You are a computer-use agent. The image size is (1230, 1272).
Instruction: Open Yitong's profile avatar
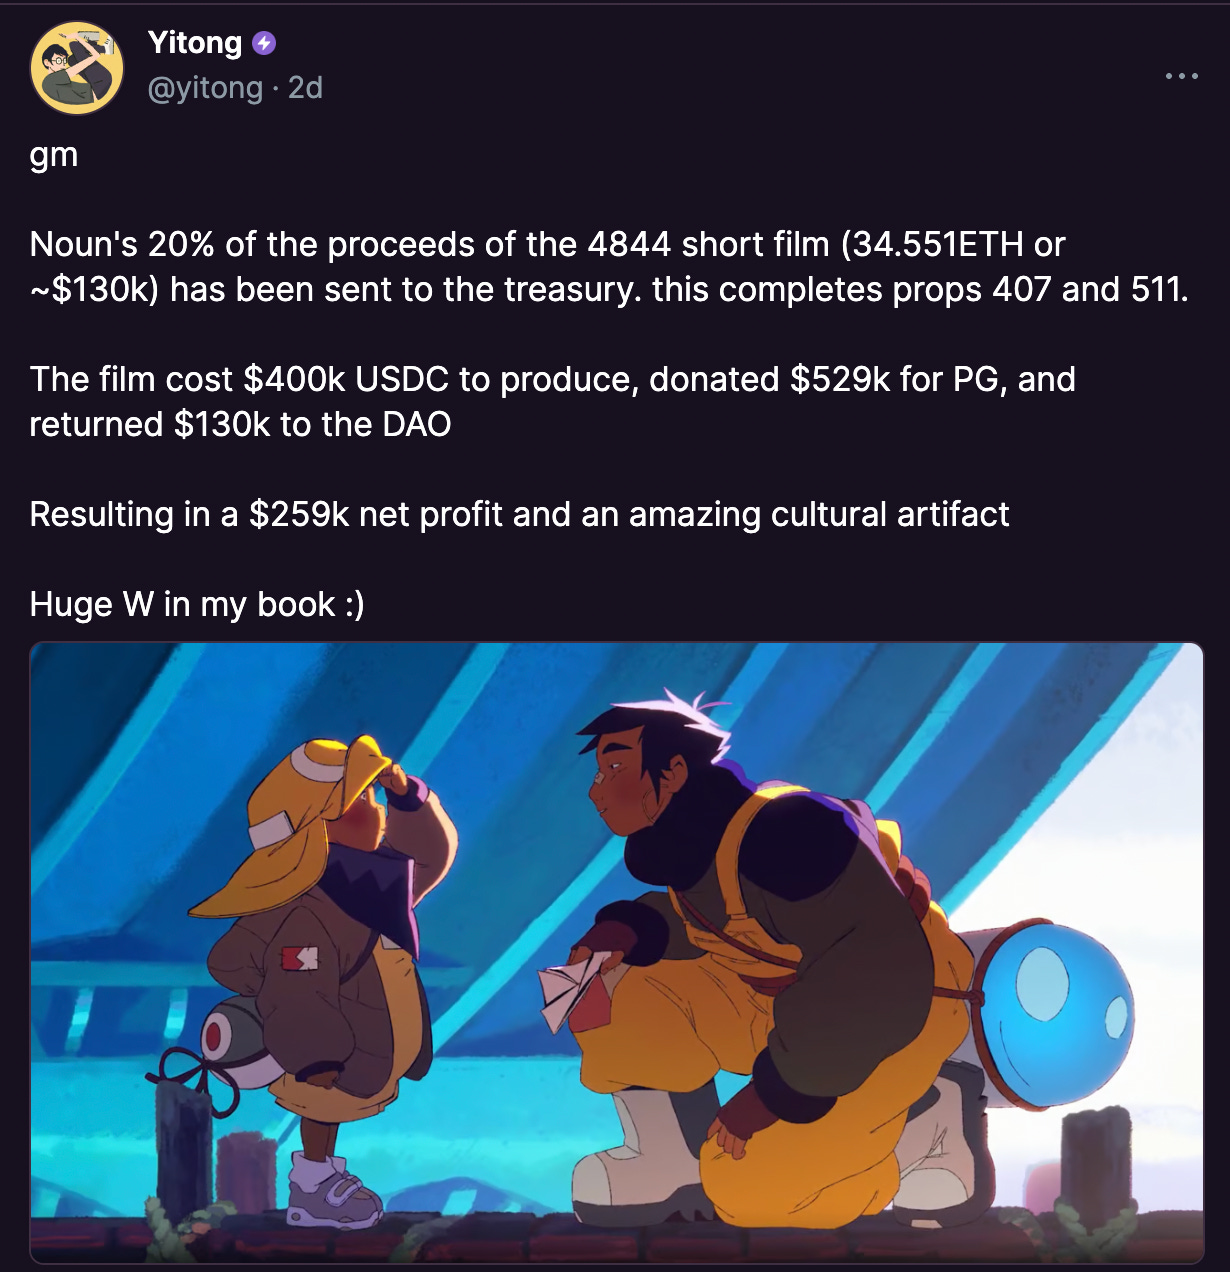[x=78, y=67]
